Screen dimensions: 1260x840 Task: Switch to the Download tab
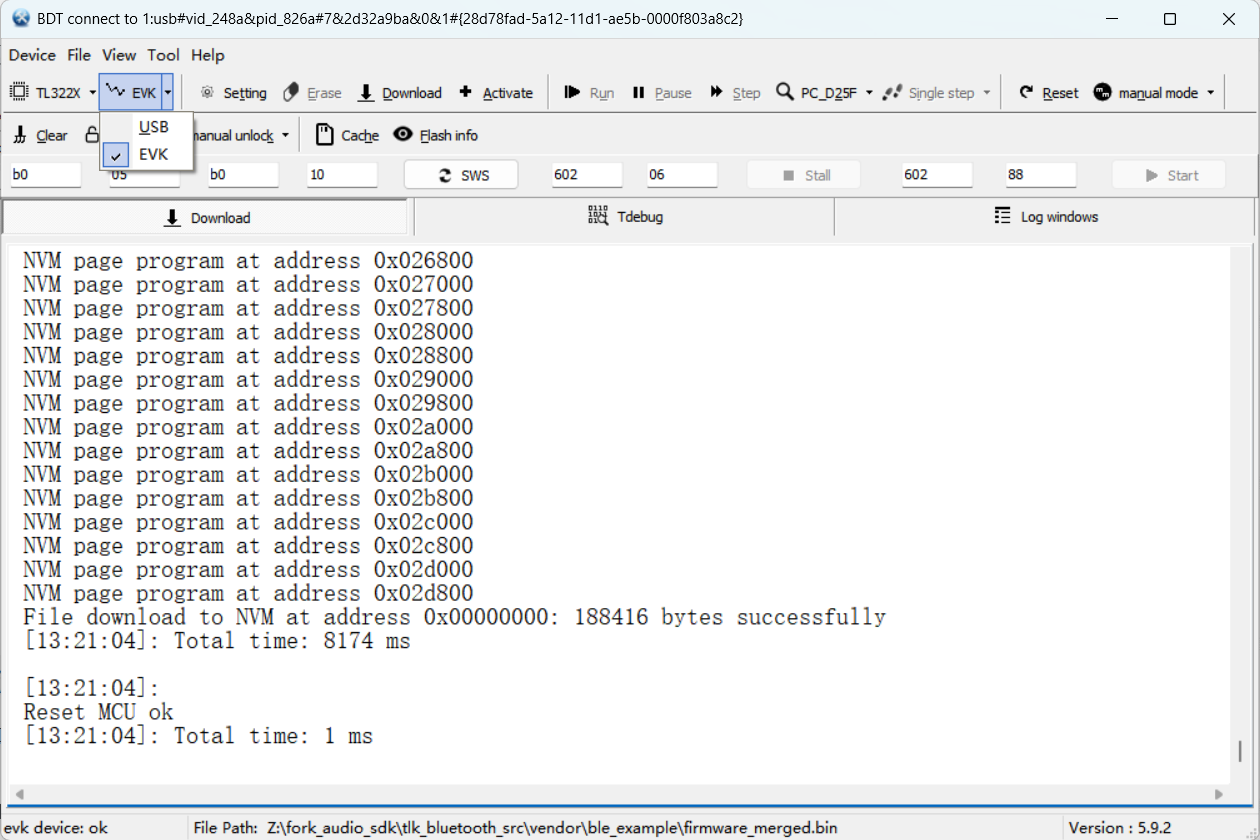208,217
